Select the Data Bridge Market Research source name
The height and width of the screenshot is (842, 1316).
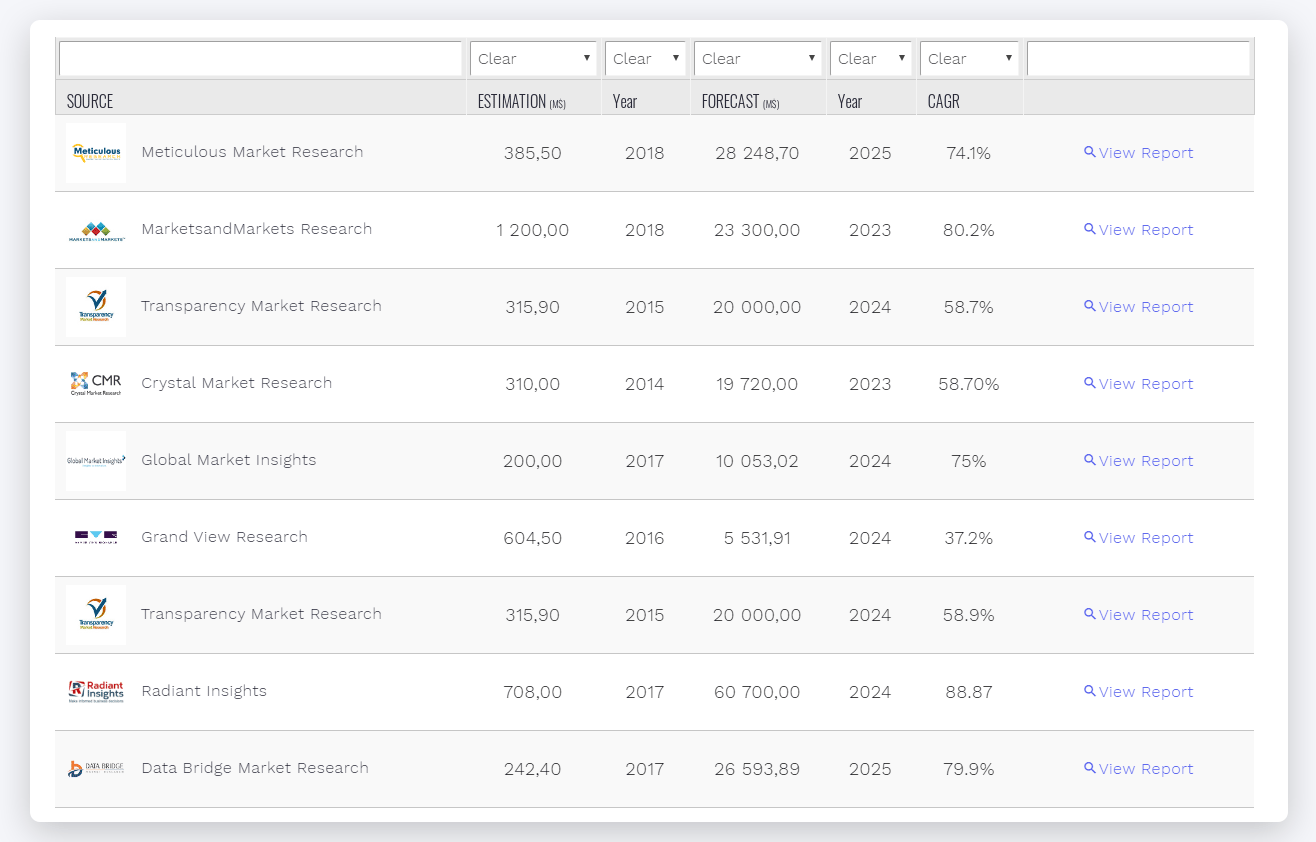255,768
